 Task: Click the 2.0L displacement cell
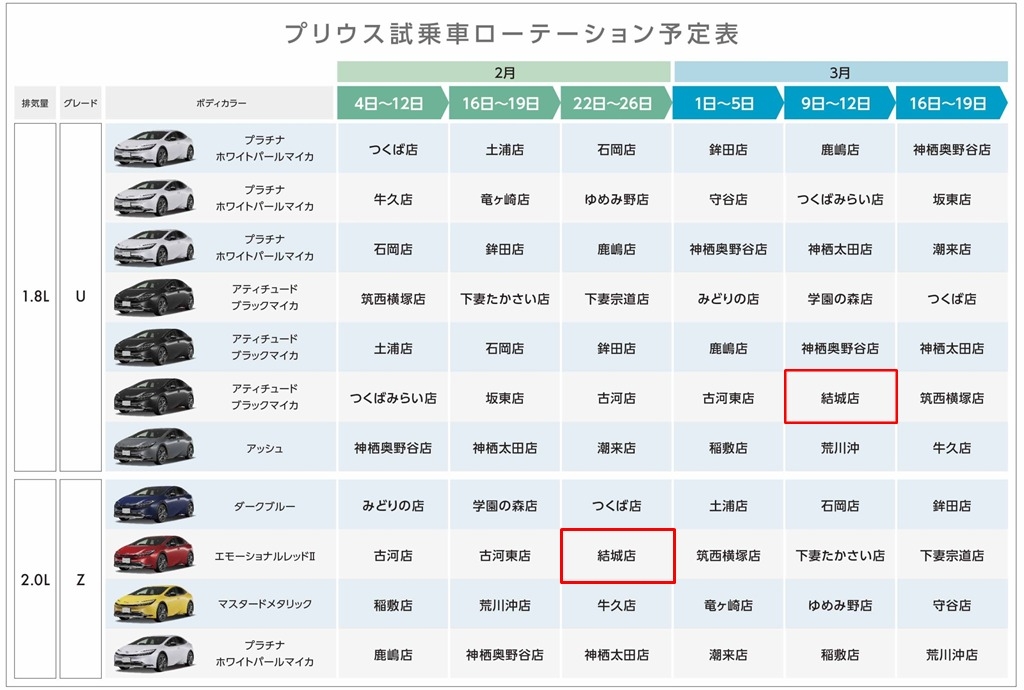(x=35, y=579)
